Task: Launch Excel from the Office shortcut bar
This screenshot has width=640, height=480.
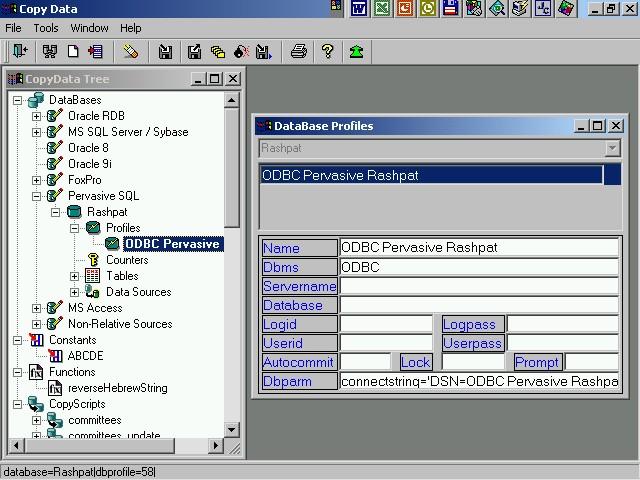Action: pos(382,9)
